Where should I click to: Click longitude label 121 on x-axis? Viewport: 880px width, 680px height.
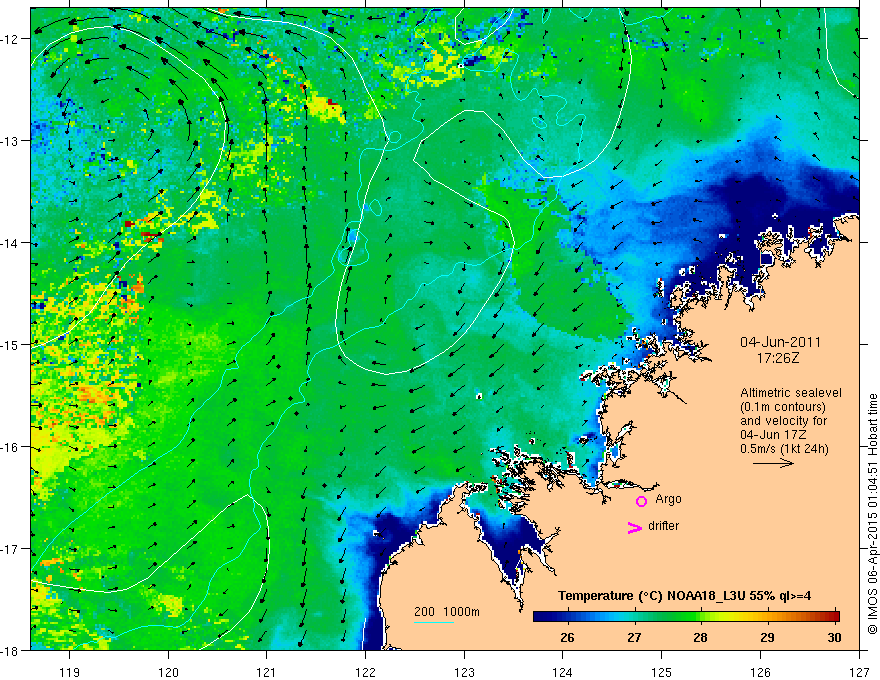267,672
